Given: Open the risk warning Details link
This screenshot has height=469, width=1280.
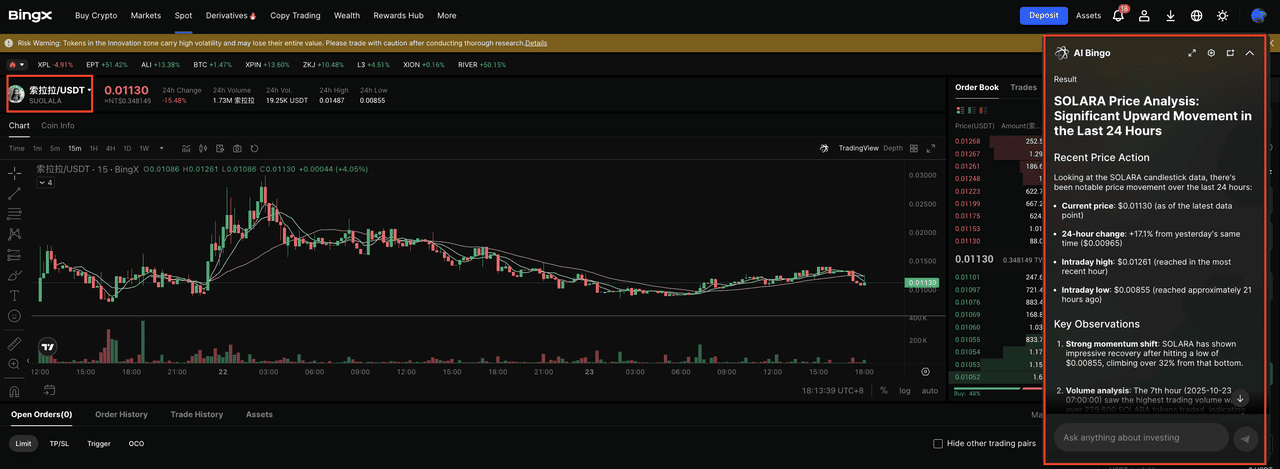Looking at the screenshot, I should (x=536, y=43).
